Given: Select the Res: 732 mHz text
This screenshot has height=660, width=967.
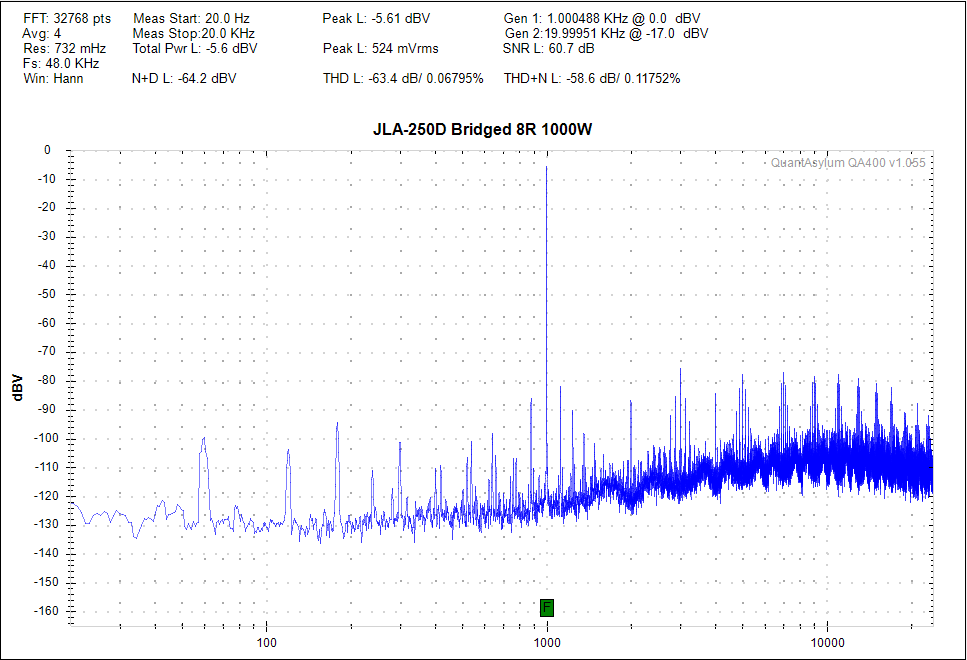Looking at the screenshot, I should [x=65, y=48].
